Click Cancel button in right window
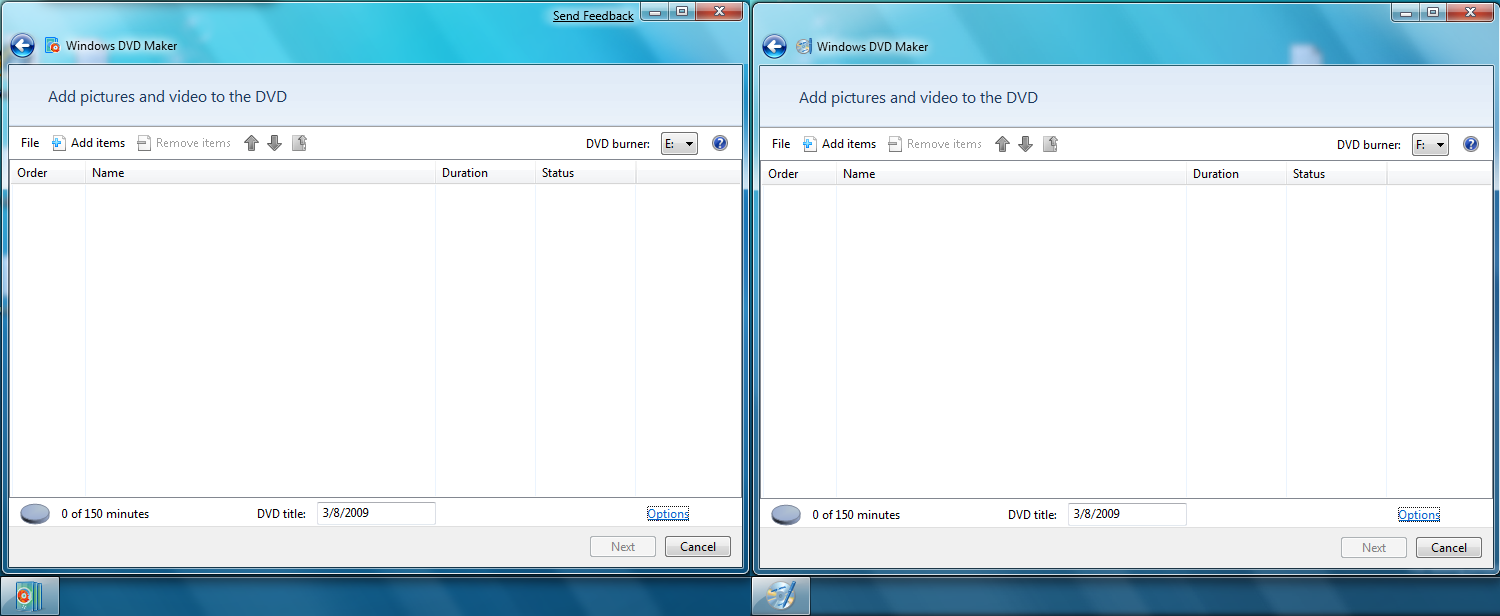Image resolution: width=1500 pixels, height=616 pixels. pyautogui.click(x=1449, y=548)
